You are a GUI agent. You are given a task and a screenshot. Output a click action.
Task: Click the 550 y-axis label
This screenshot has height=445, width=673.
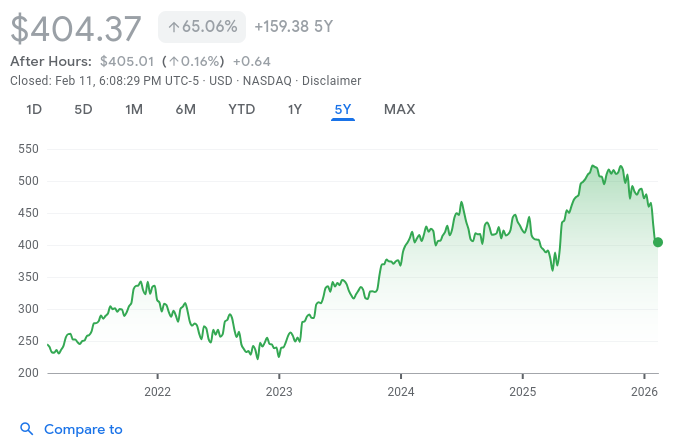coord(27,149)
